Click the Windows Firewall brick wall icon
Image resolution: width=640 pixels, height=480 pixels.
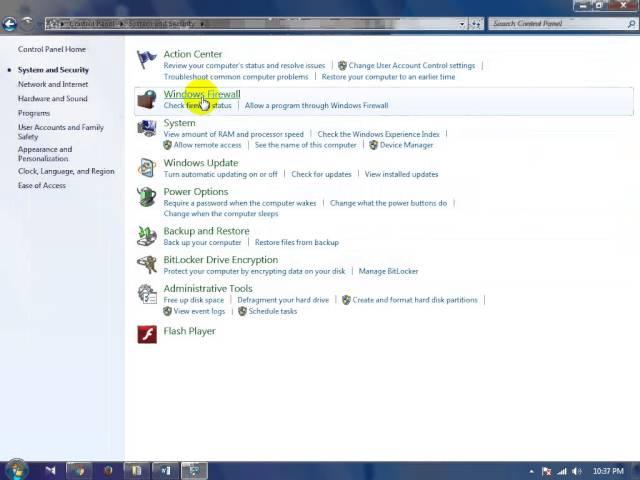point(147,100)
